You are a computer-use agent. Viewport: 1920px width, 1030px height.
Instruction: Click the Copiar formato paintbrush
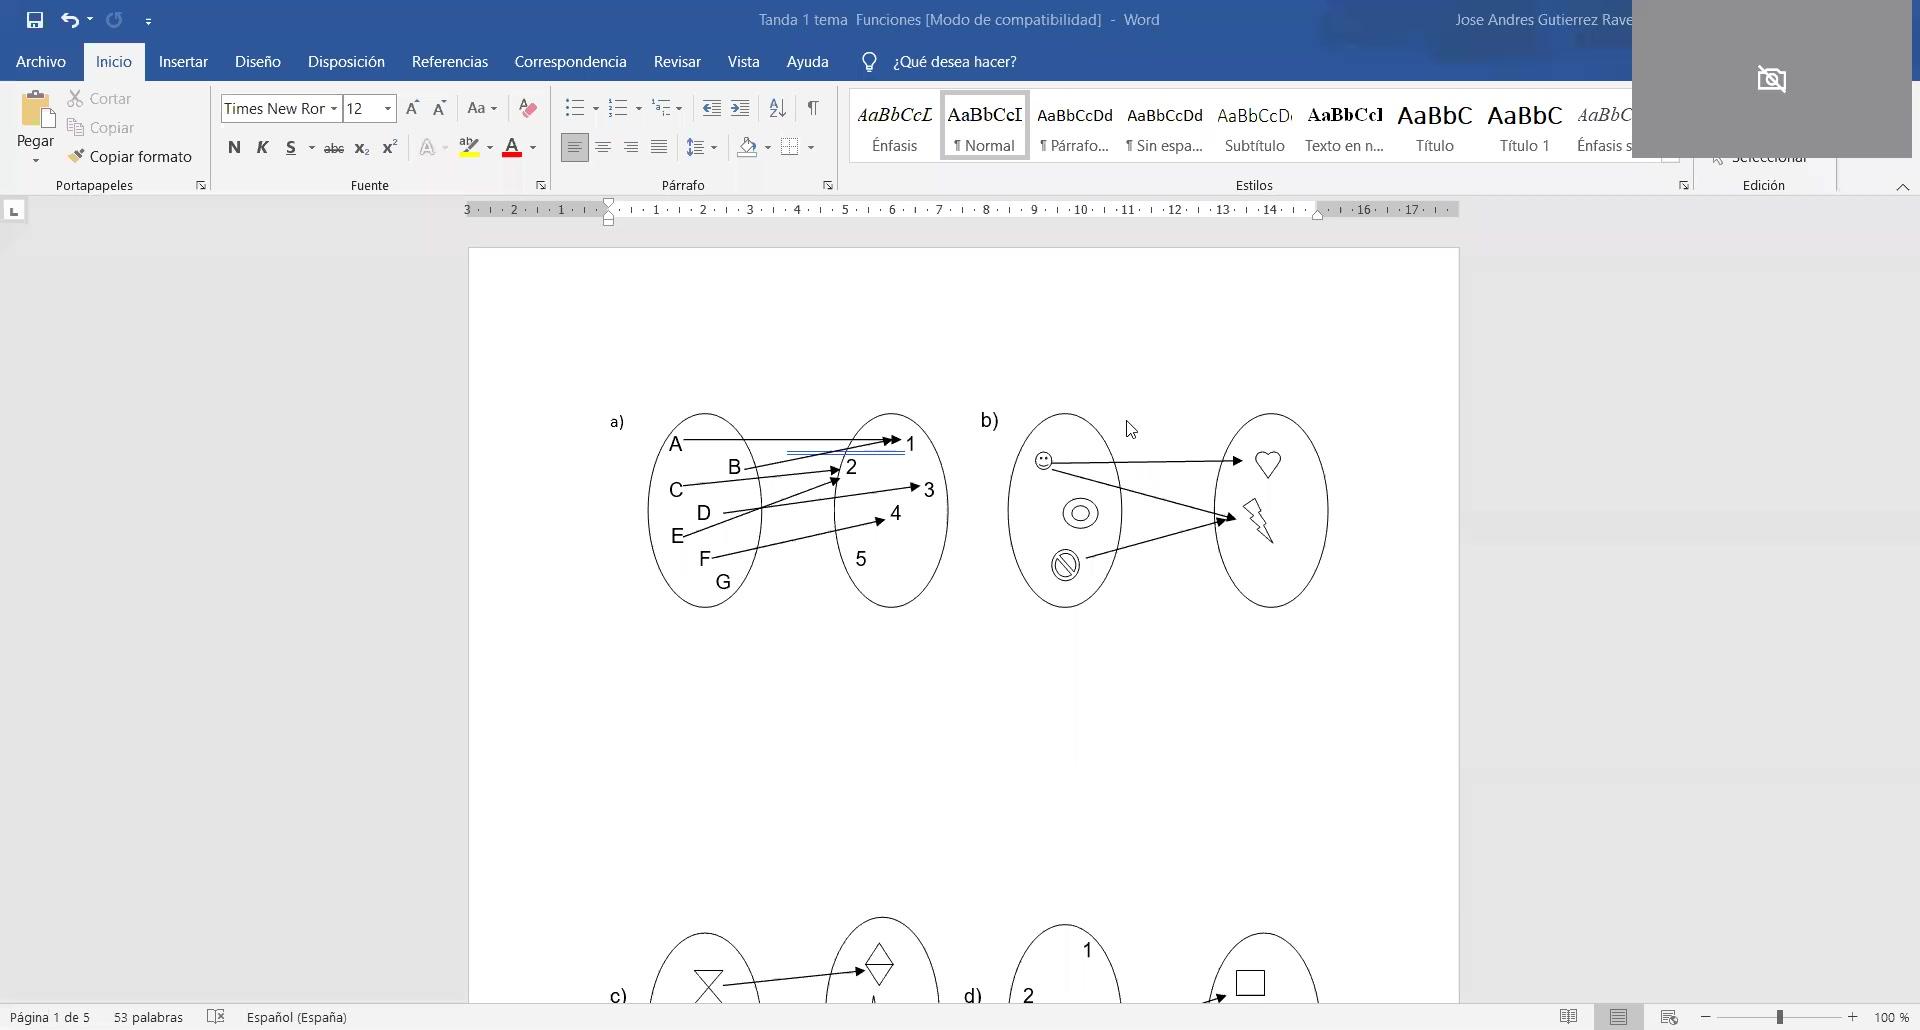click(130, 157)
